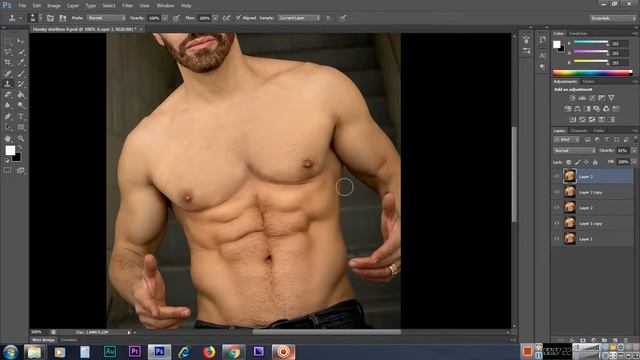The height and width of the screenshot is (360, 640).
Task: Select the Dodge tool
Action: (20, 105)
